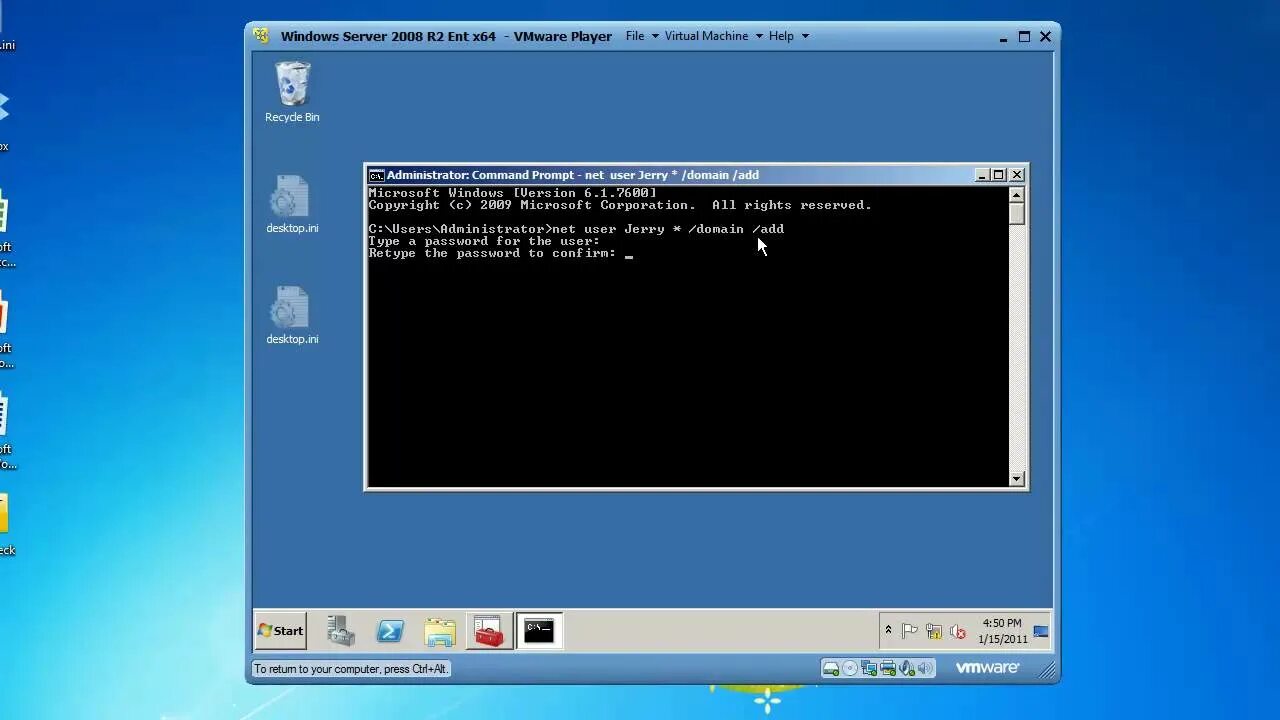Click Command Prompt scrollbar up arrow
1280x720 pixels.
[x=1017, y=195]
